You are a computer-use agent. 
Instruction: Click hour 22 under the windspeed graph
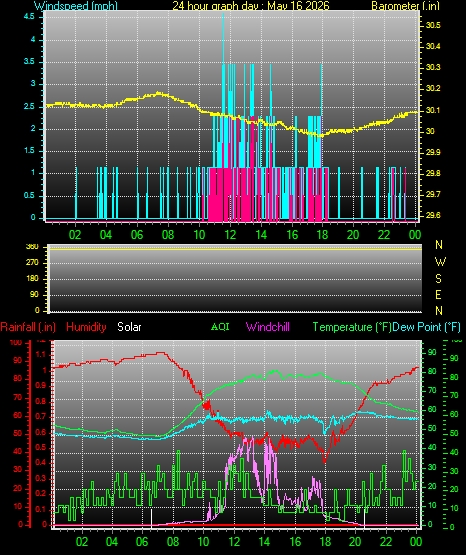(x=384, y=234)
